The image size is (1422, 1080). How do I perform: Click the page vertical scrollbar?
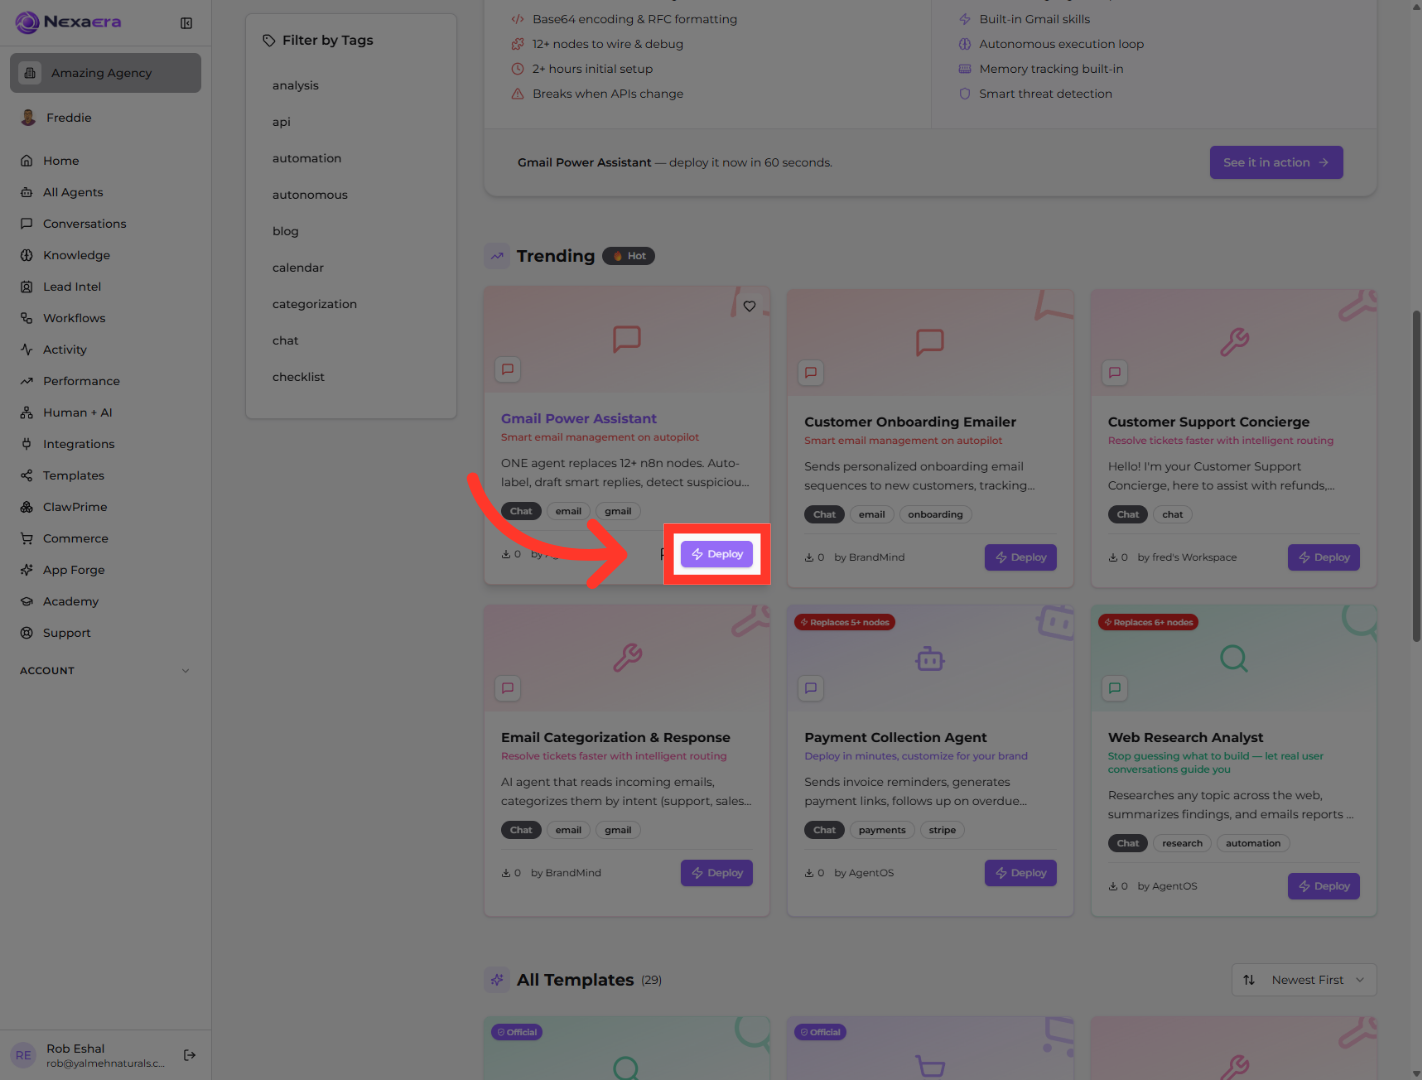pyautogui.click(x=1416, y=476)
